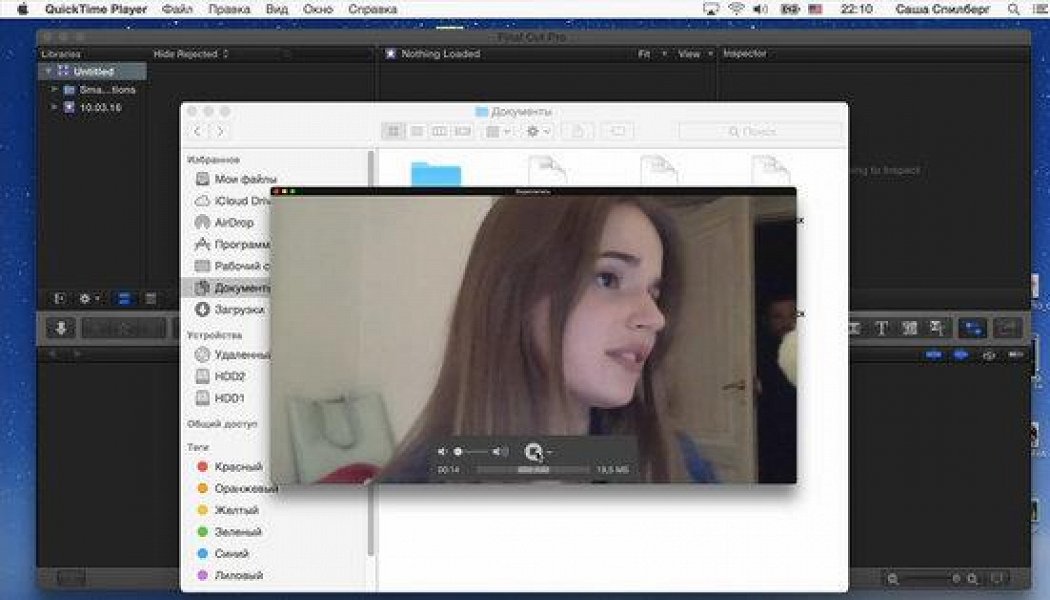Click the stop recording button in QuickTime controls
Screen dimensions: 1050x600
click(533, 453)
